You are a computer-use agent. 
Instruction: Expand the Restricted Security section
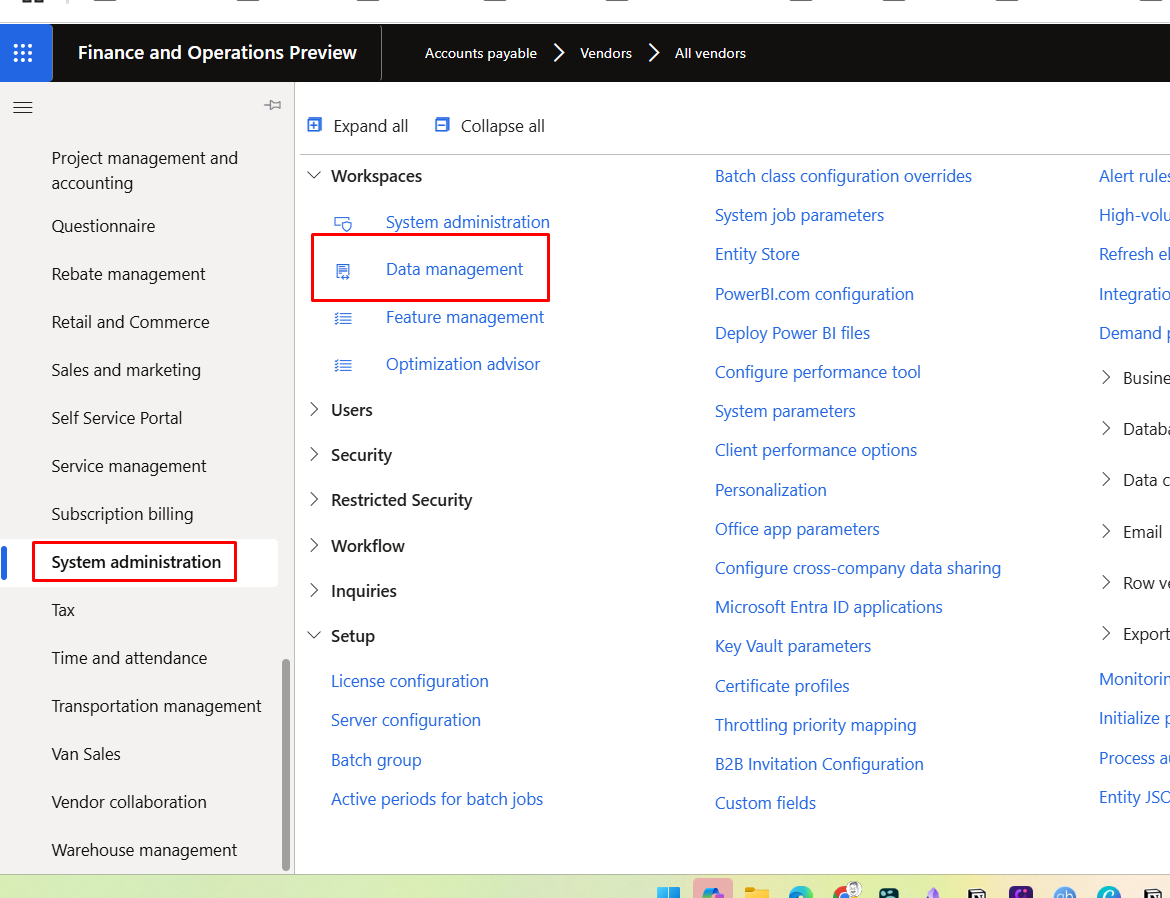point(314,499)
